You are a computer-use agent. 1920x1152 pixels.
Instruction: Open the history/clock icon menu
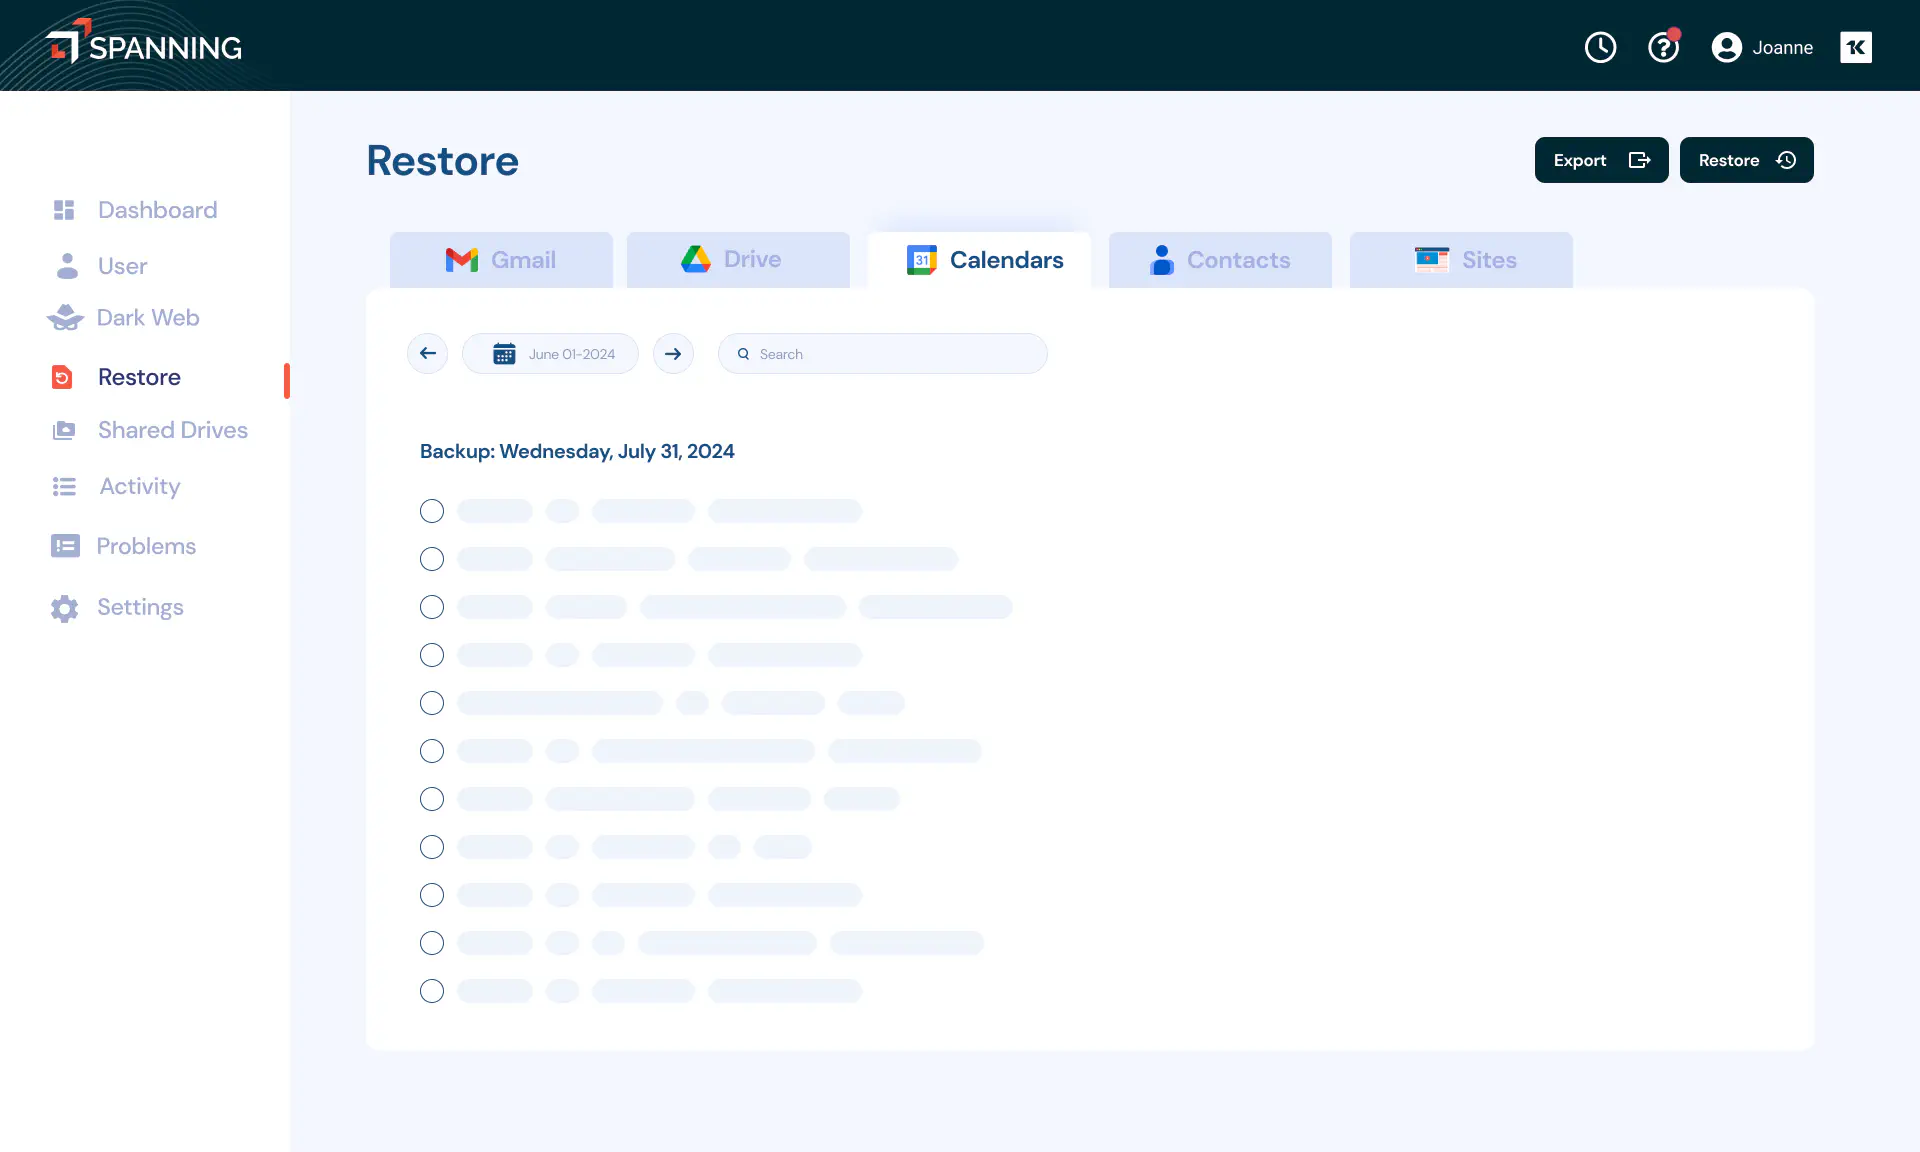1600,47
